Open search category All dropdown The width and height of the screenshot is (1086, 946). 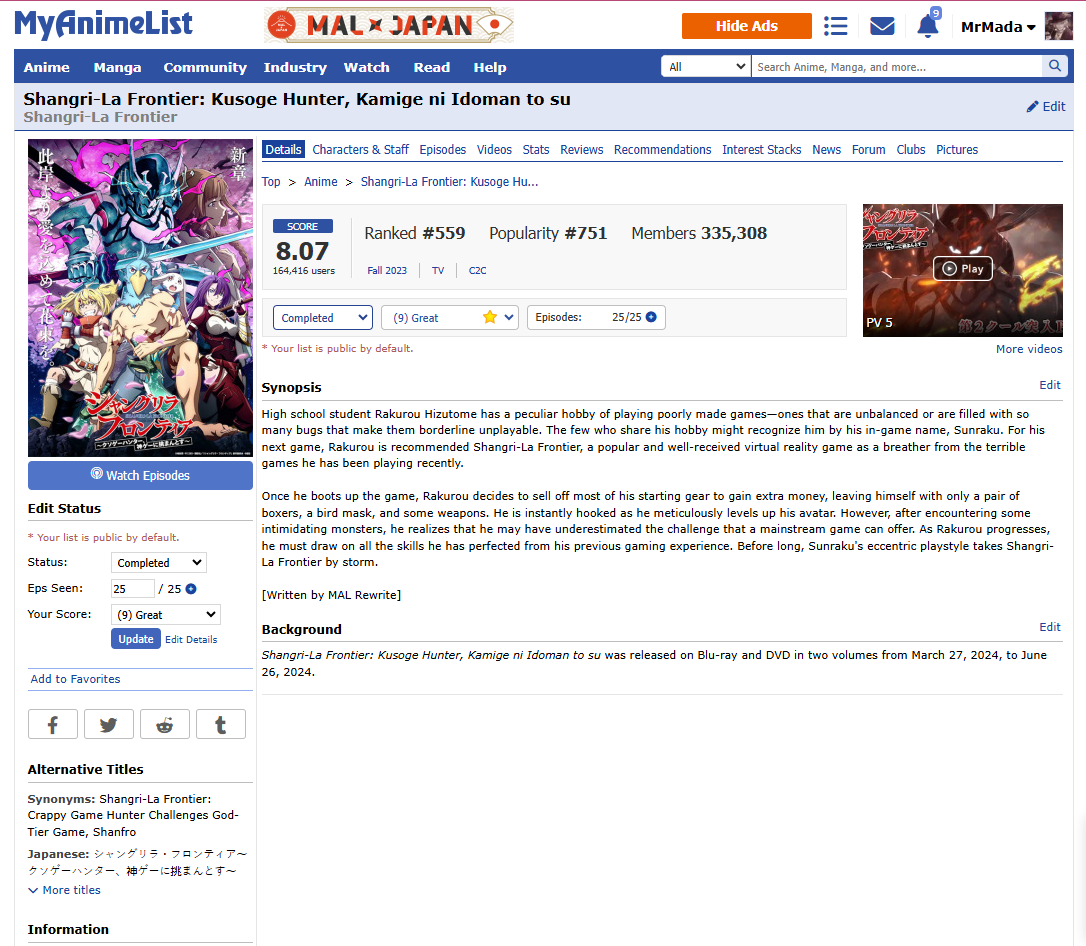coord(706,66)
